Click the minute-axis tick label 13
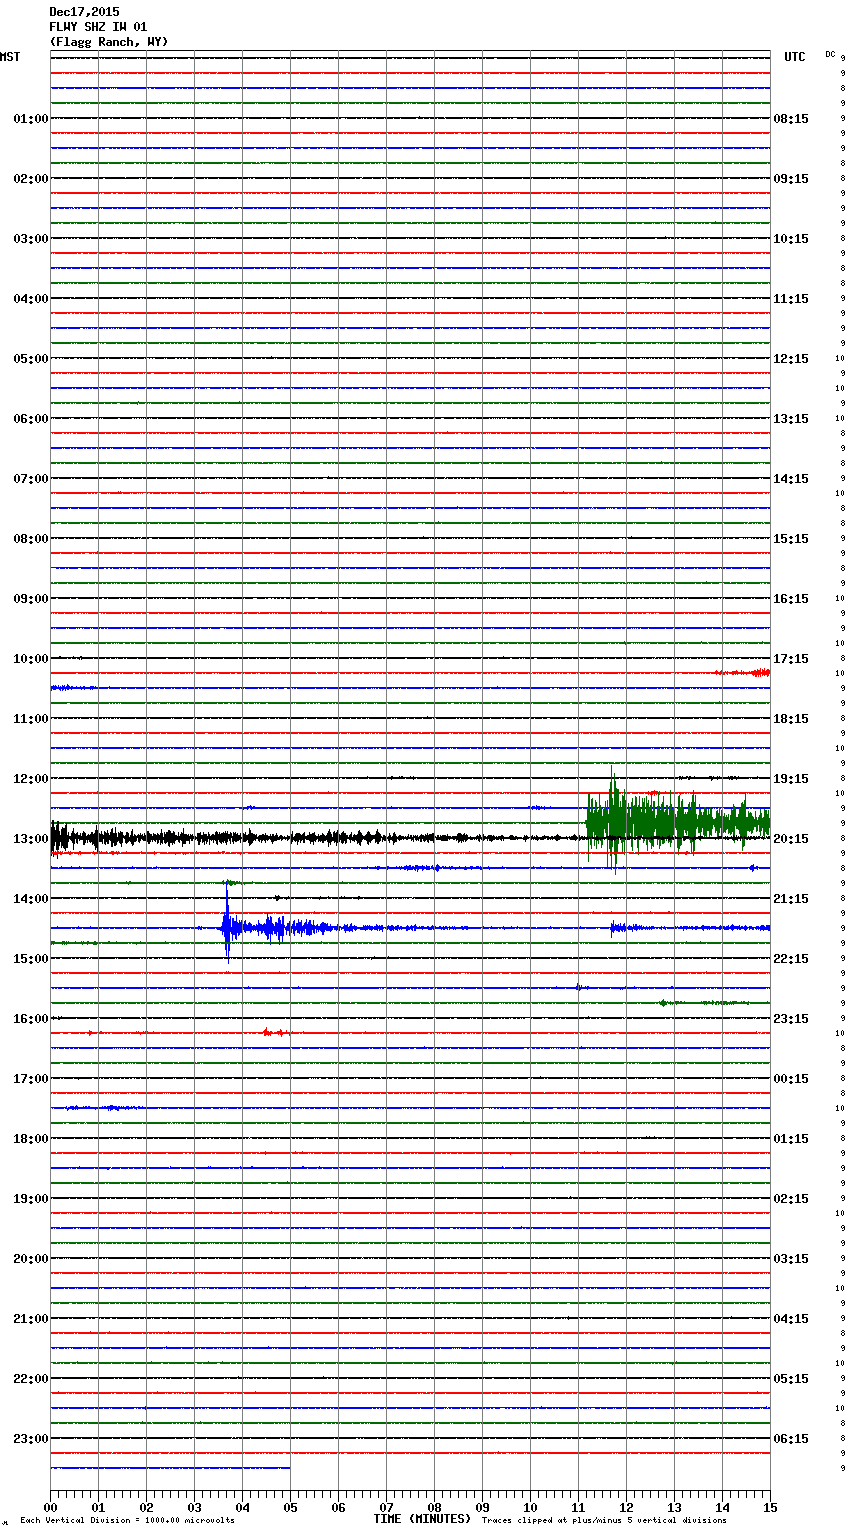 point(674,1508)
